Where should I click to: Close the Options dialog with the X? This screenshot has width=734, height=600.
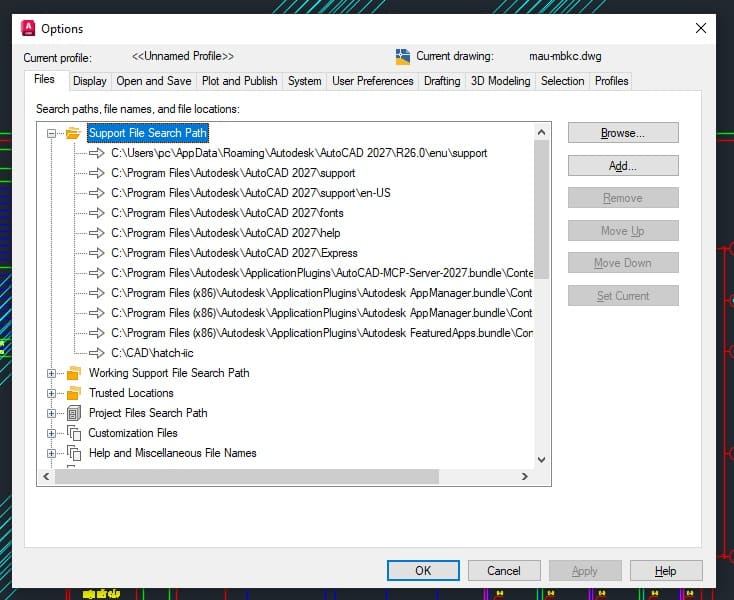tap(701, 28)
